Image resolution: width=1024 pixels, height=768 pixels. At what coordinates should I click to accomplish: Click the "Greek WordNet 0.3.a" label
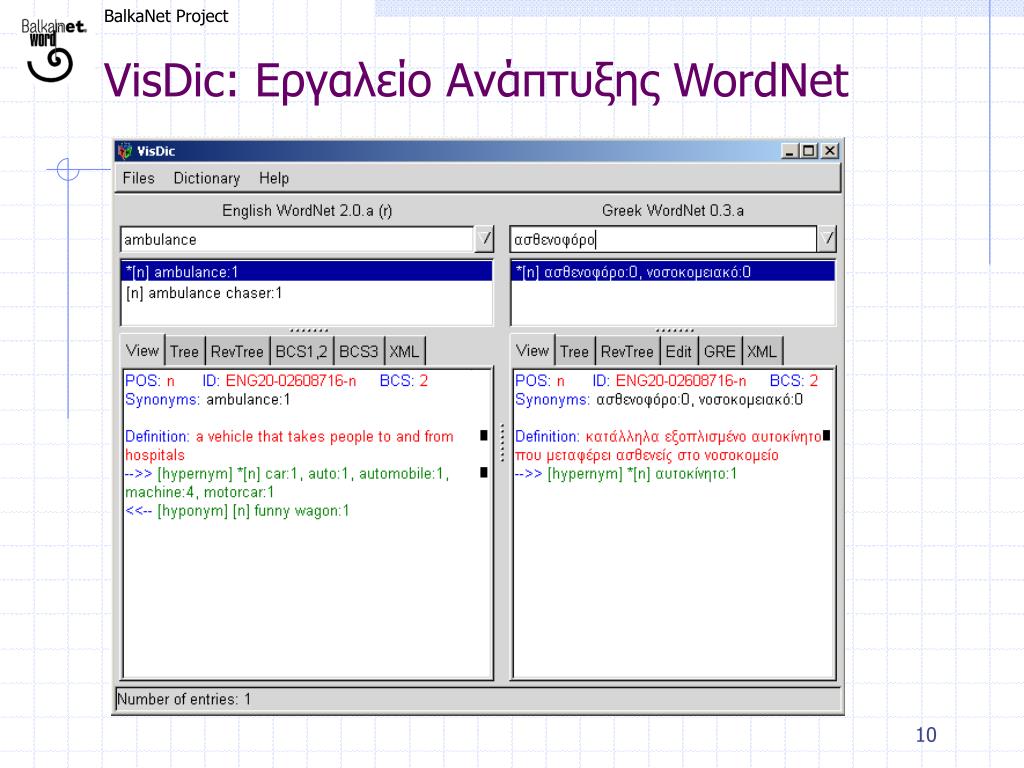673,210
